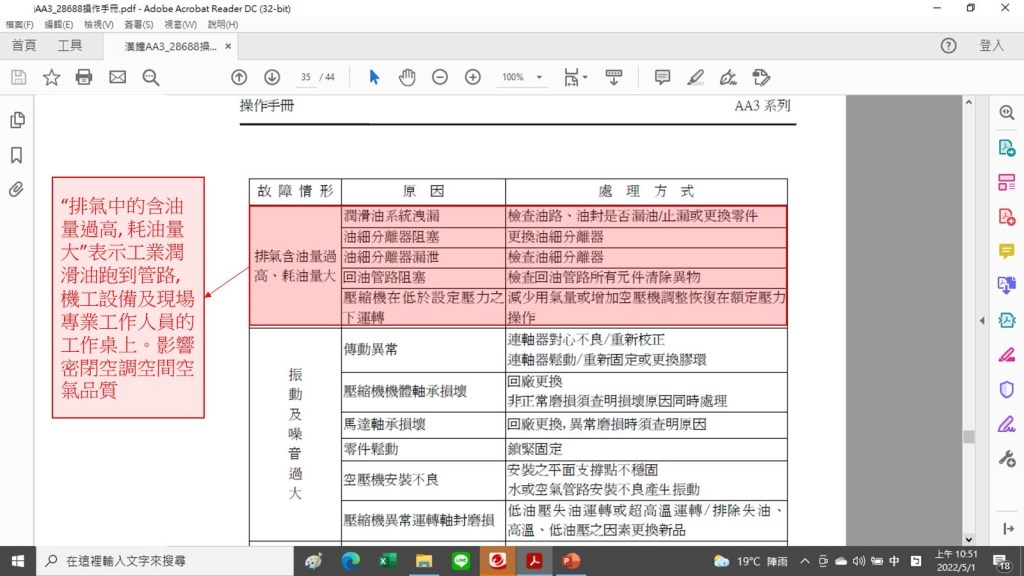Add a sticky note comment
The image size is (1024, 576).
(662, 77)
